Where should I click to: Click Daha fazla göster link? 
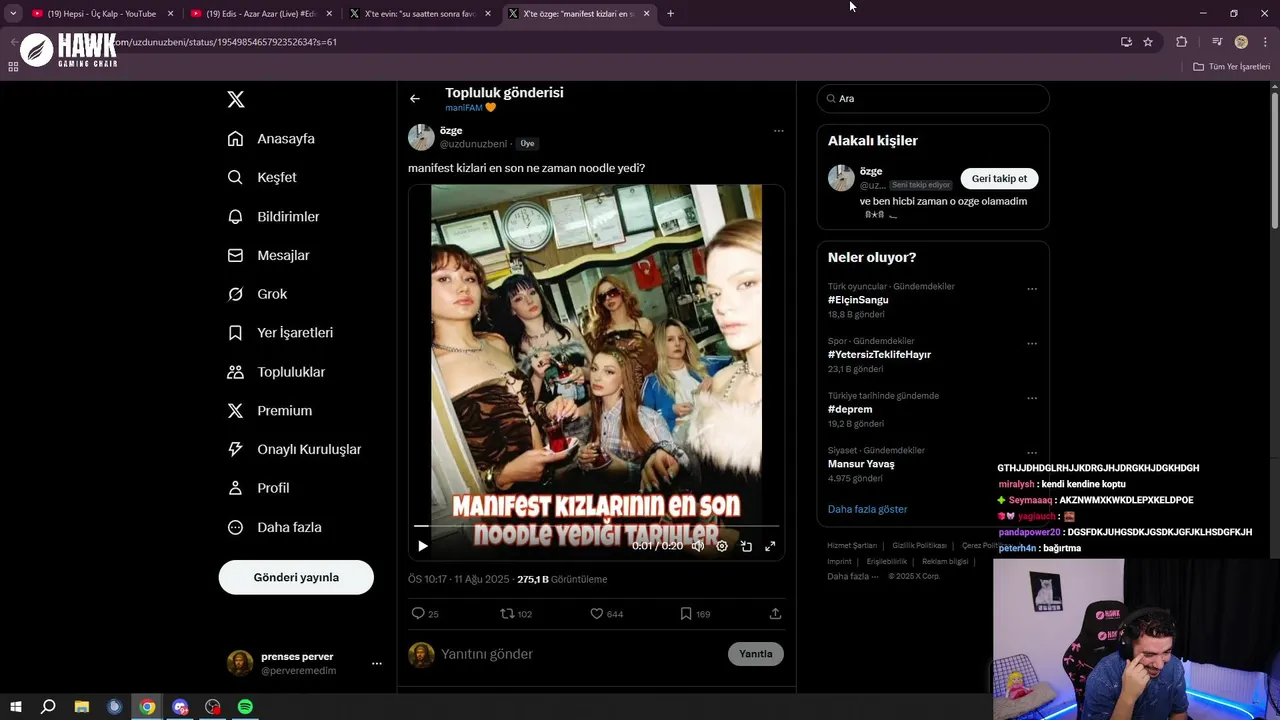coord(867,509)
